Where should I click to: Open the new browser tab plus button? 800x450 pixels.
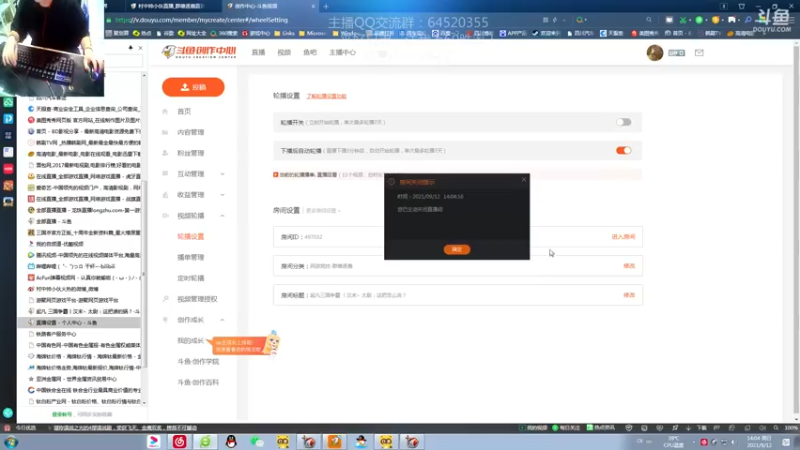coord(326,6)
